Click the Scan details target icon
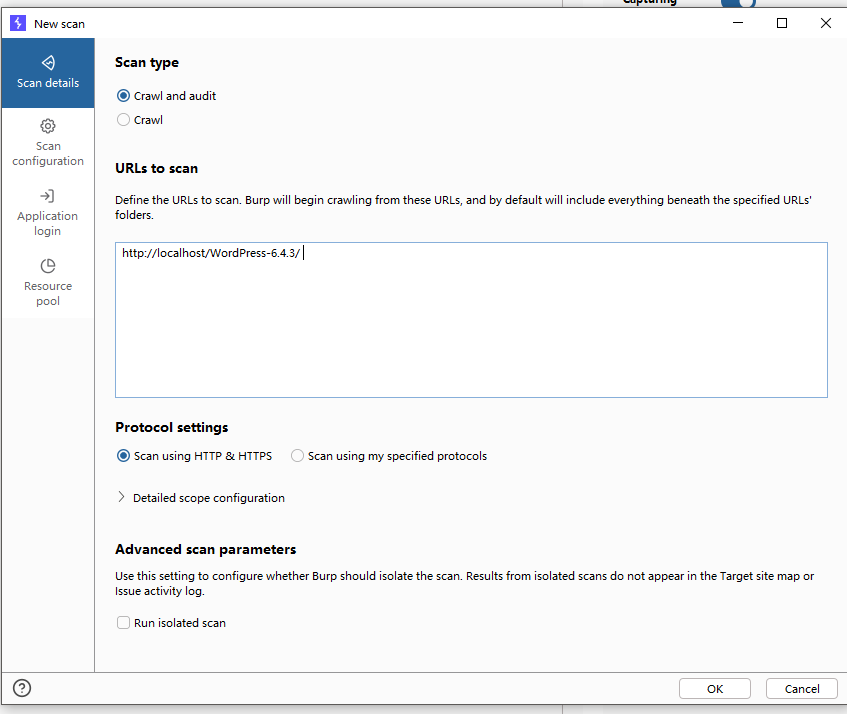The height and width of the screenshot is (714, 847). [48, 63]
